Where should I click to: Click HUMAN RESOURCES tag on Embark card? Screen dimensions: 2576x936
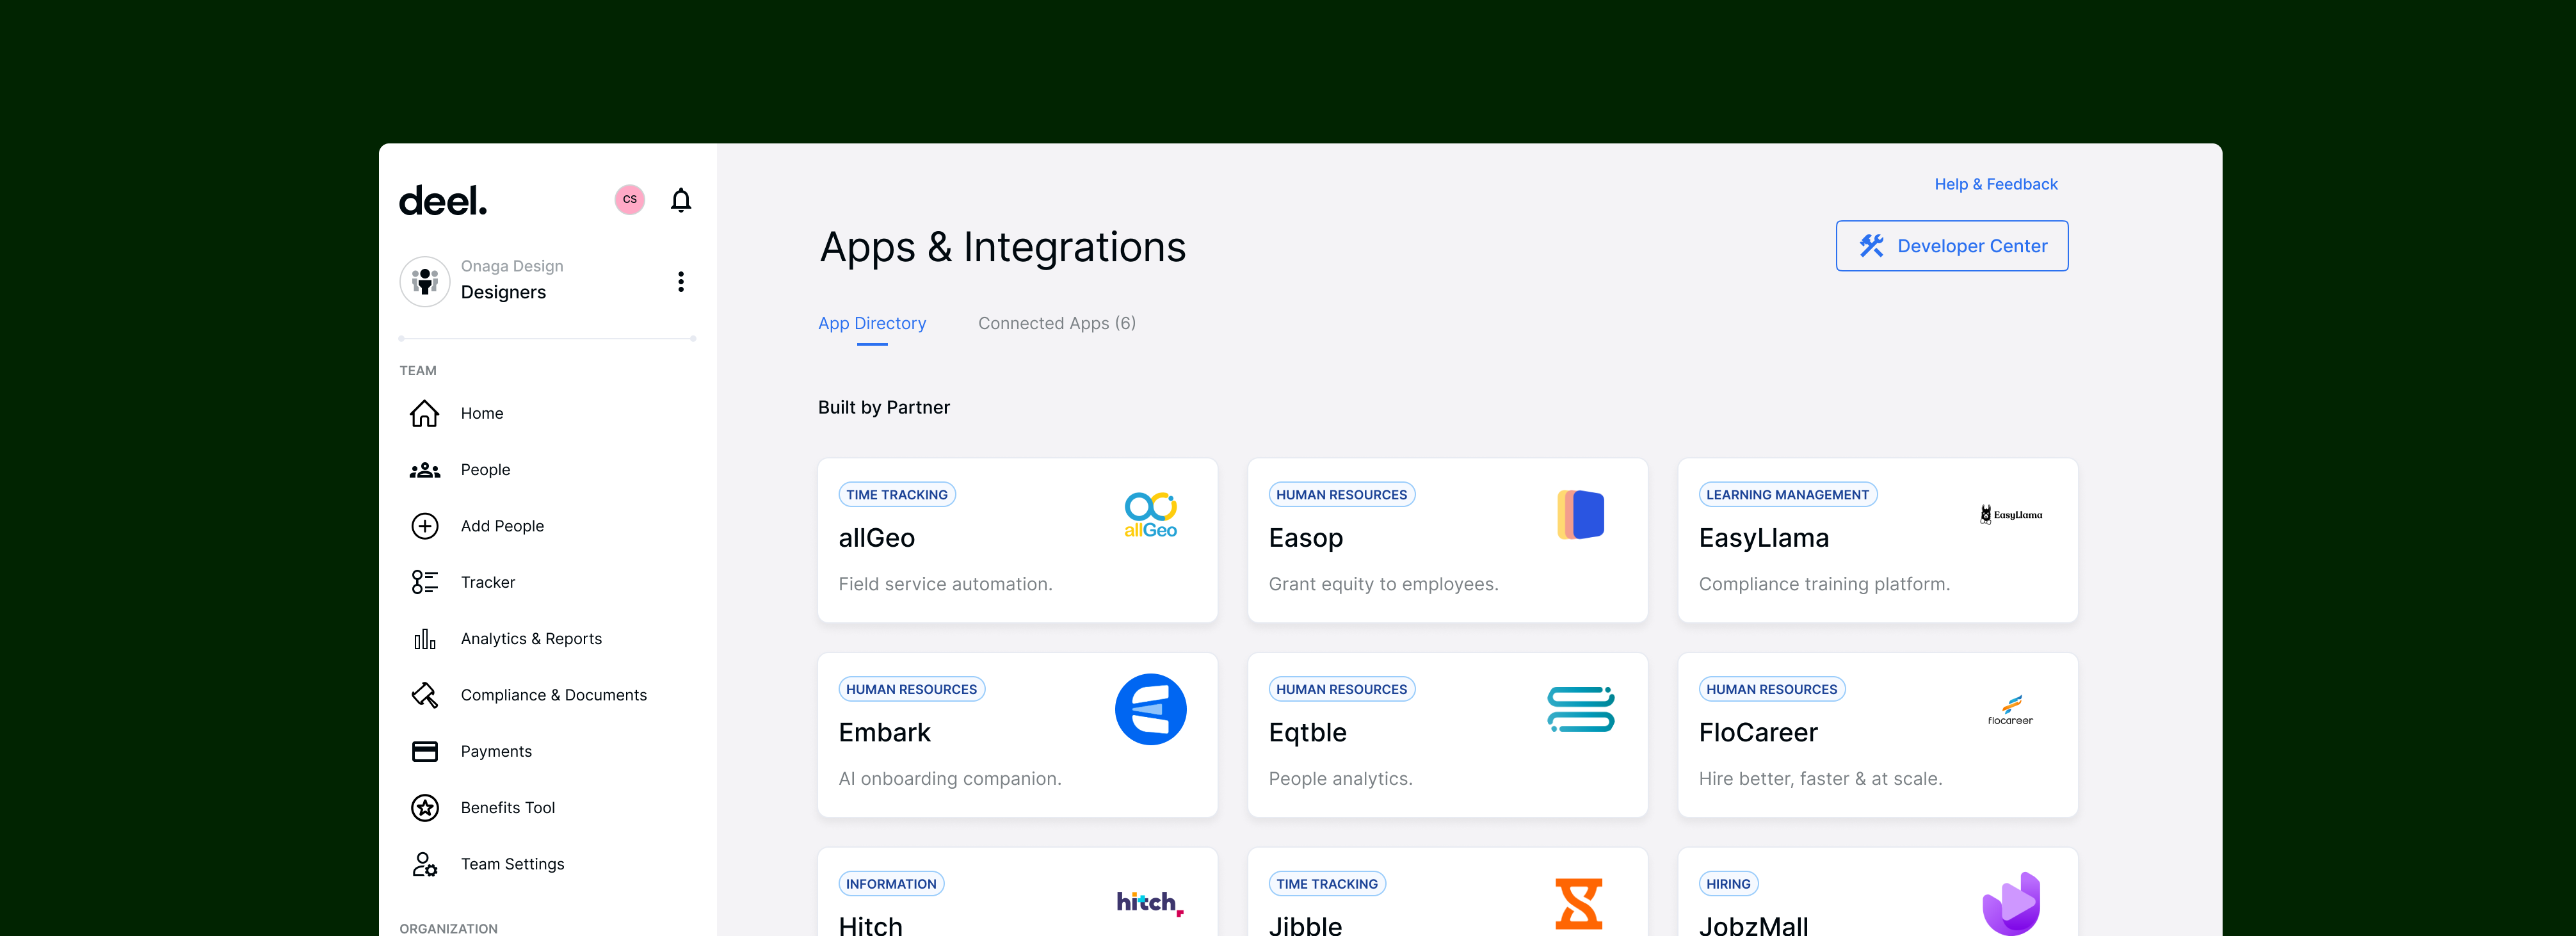[x=911, y=690]
